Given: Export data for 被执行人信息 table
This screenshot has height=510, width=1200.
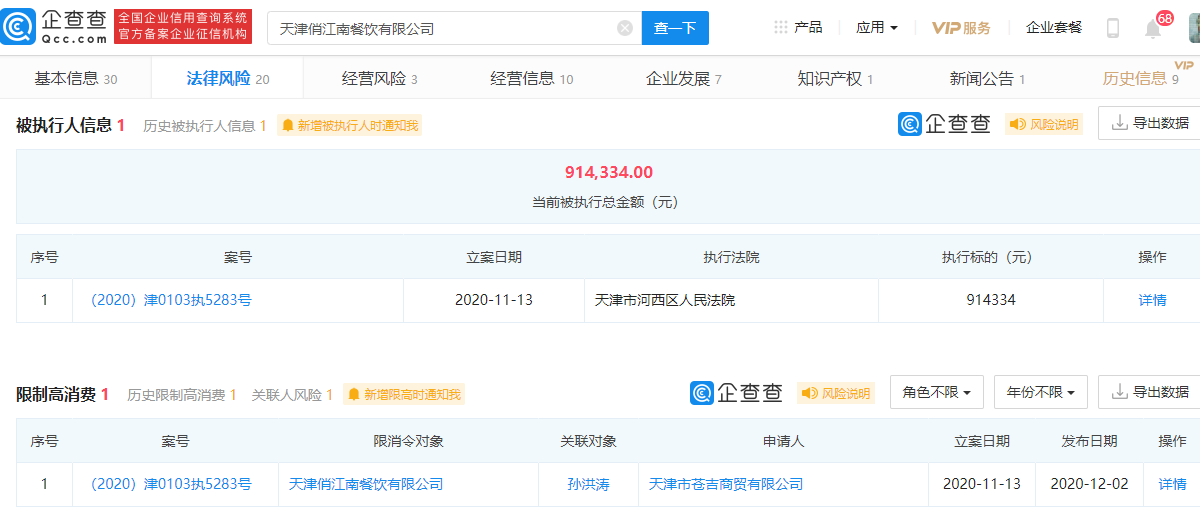Looking at the screenshot, I should [x=1150, y=123].
